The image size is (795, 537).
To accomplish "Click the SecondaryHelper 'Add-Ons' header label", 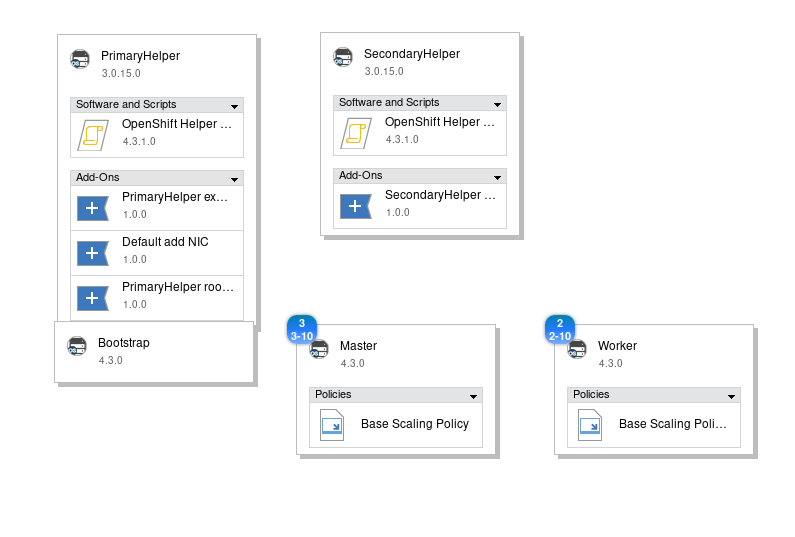I will pyautogui.click(x=360, y=175).
